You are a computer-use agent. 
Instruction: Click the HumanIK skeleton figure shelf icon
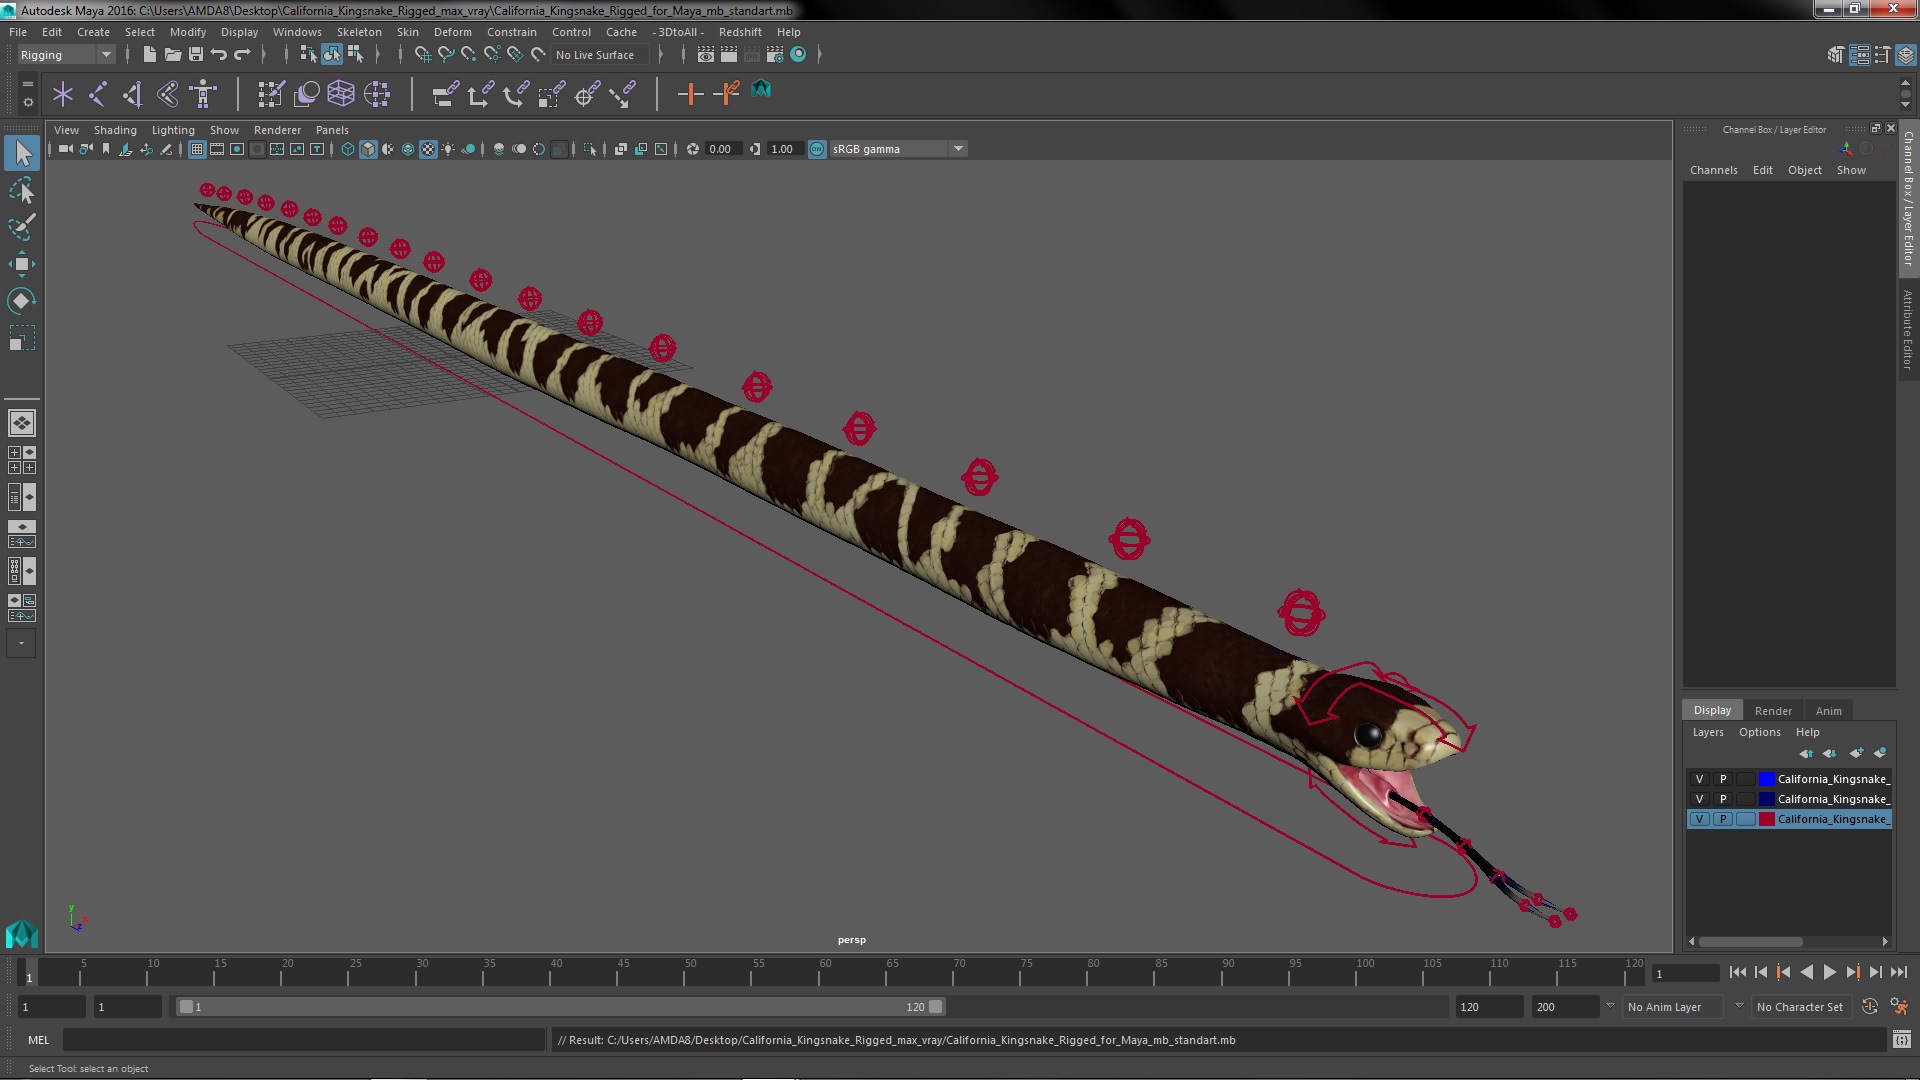pos(203,94)
